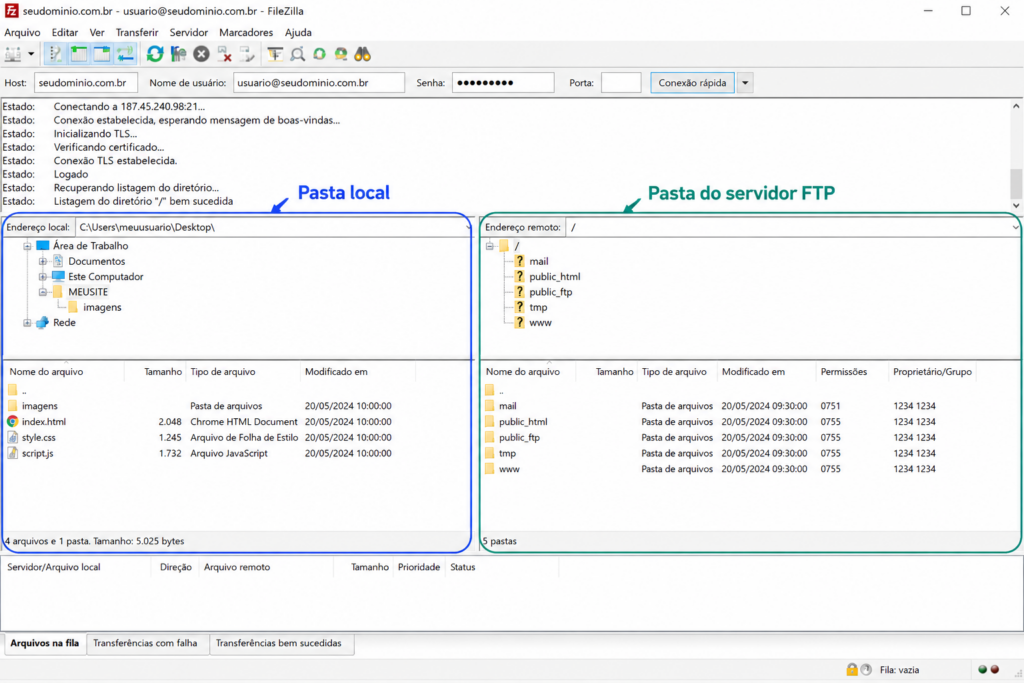Click the Senha password field
1024x683 pixels.
503,83
